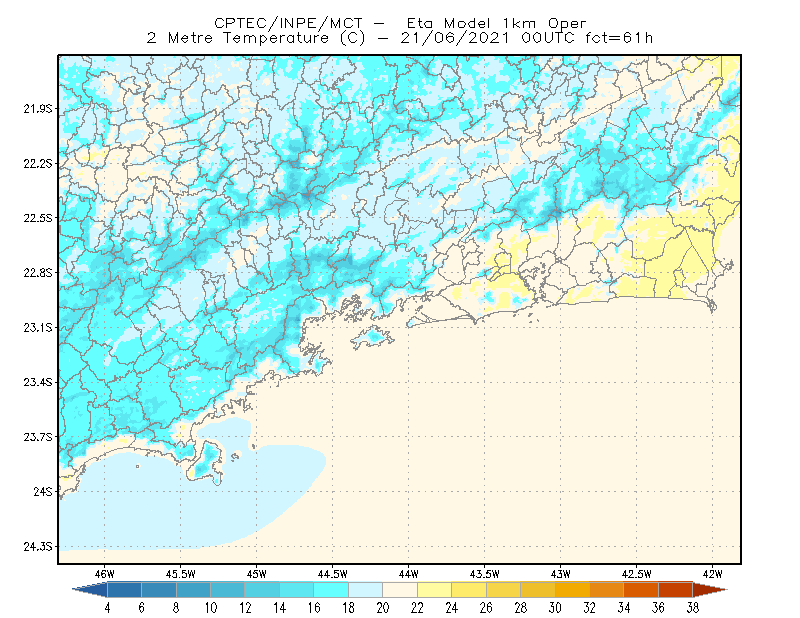Click the light blue 18-20 legend swatch
The width and height of the screenshot is (800, 618).
(366, 590)
